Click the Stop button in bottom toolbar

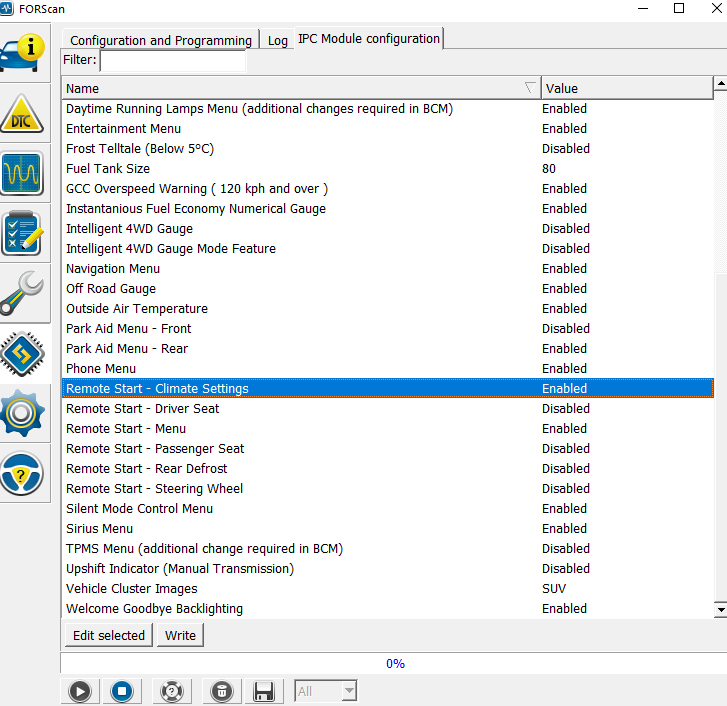click(122, 691)
